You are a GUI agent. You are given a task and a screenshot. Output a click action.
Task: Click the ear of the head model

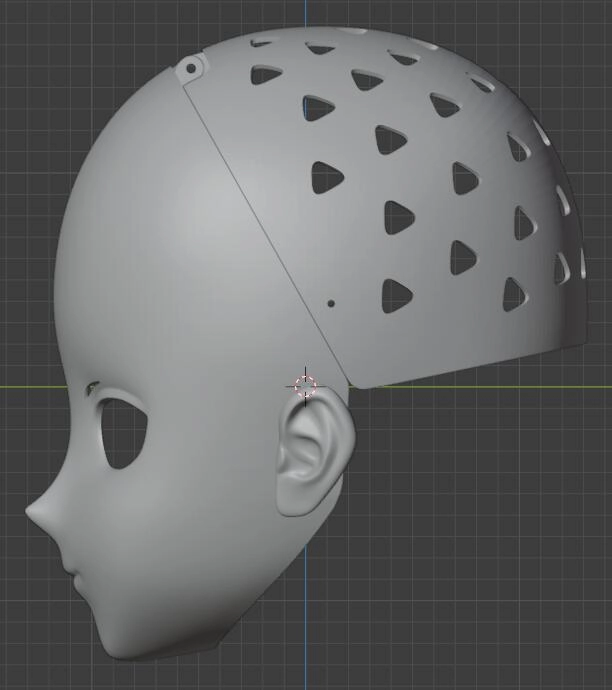tap(315, 454)
